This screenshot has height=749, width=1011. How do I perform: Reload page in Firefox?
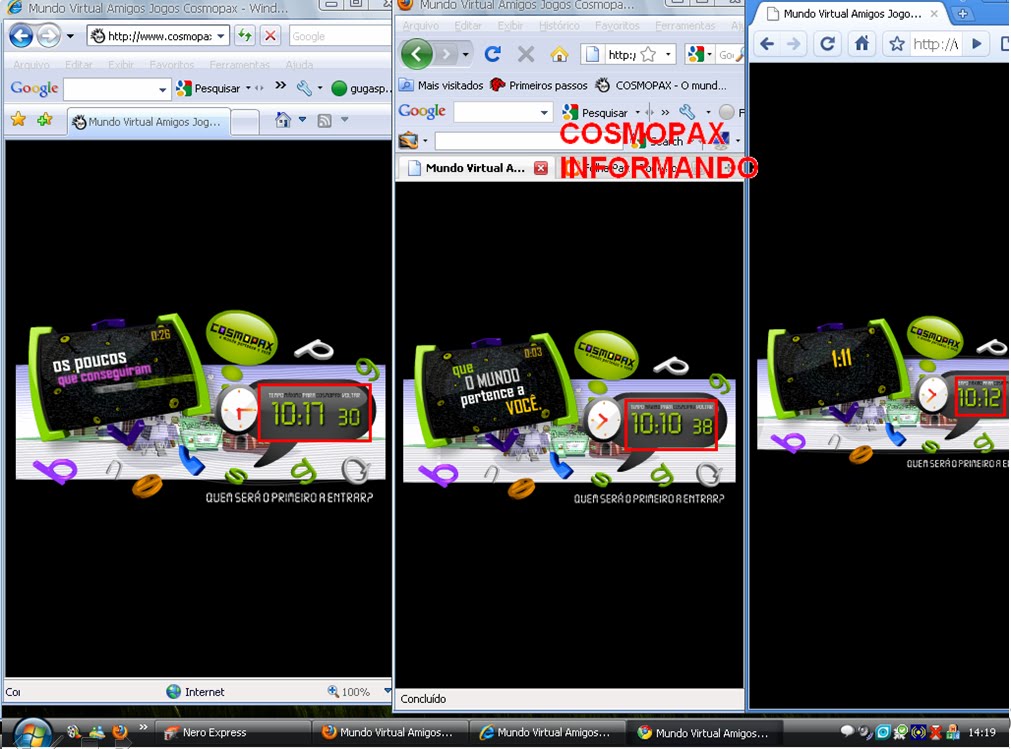[493, 54]
